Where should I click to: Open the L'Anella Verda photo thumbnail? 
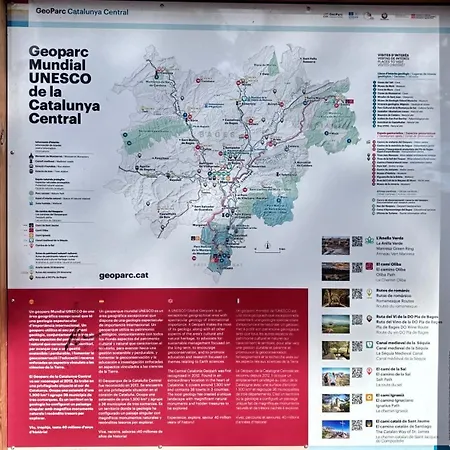coord(336,245)
